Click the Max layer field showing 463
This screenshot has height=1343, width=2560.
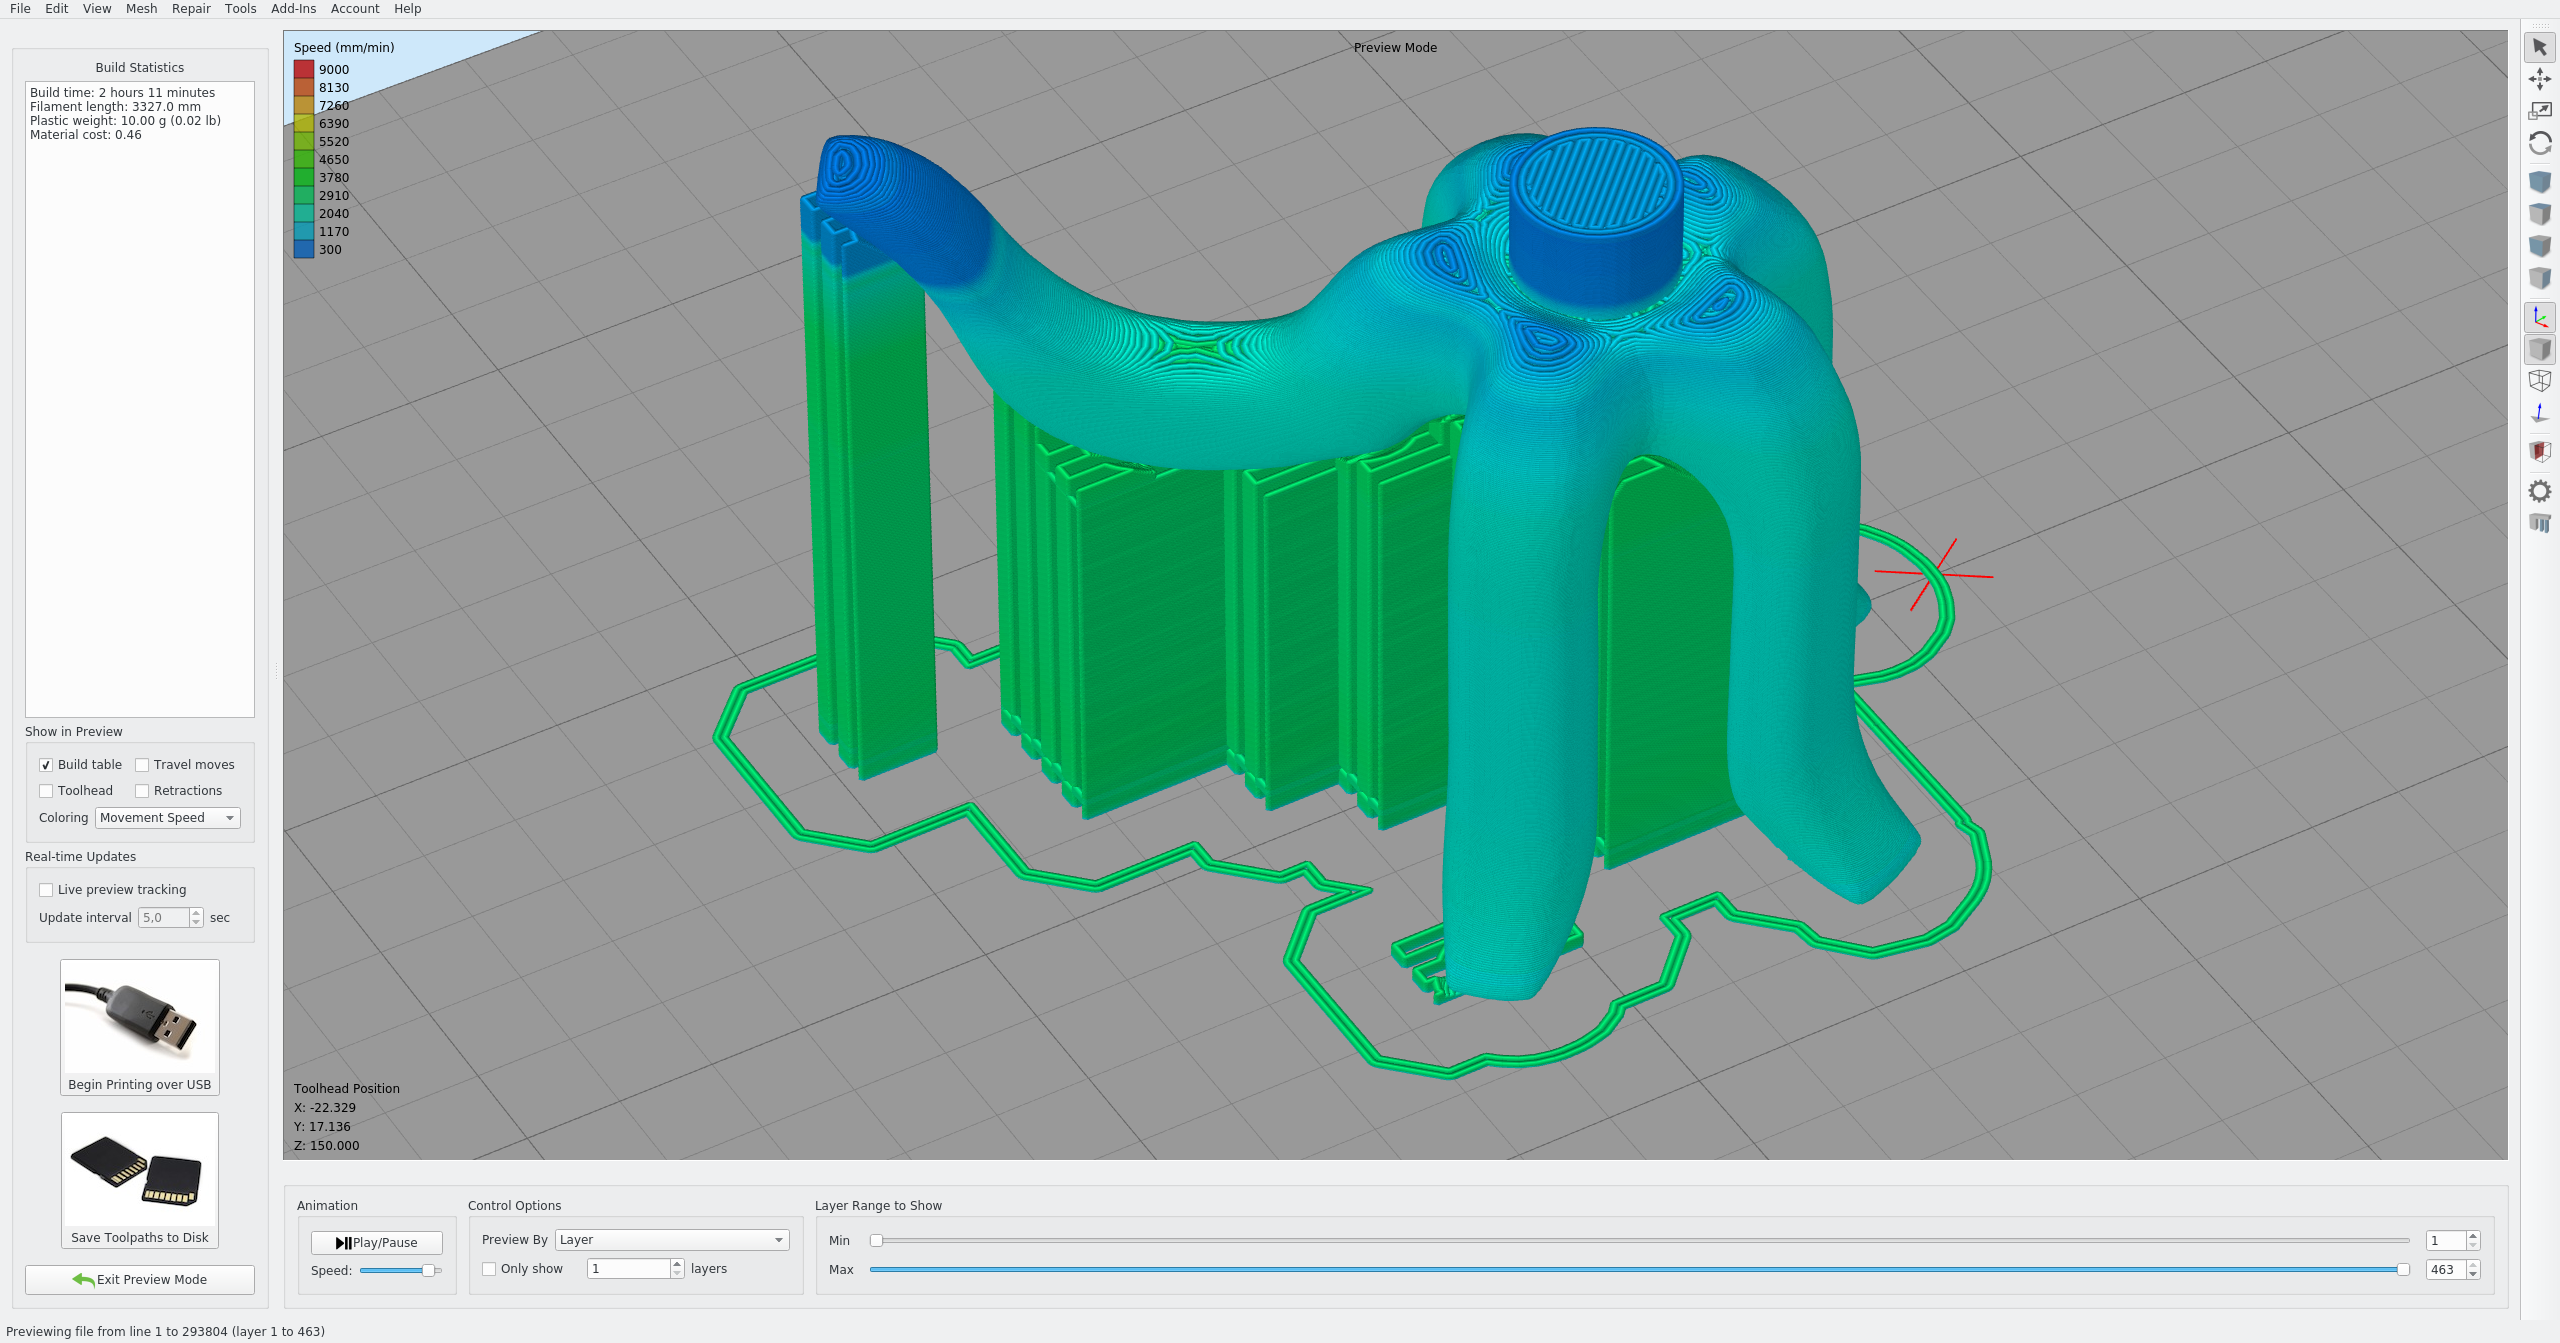point(2446,1270)
